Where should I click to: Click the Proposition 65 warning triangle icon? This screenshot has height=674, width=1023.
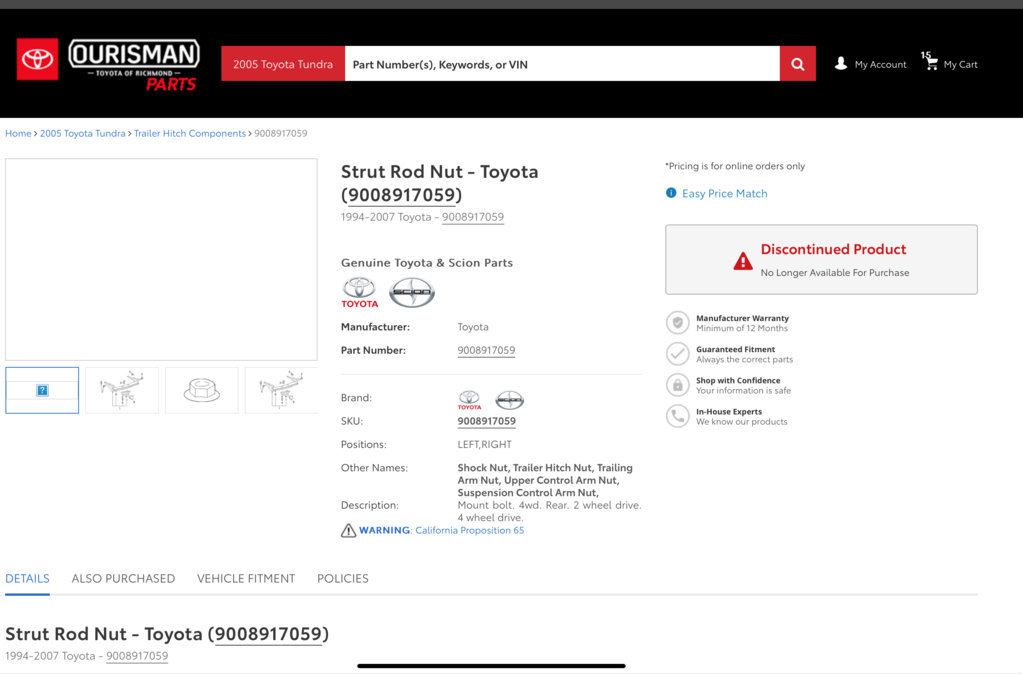tap(348, 530)
